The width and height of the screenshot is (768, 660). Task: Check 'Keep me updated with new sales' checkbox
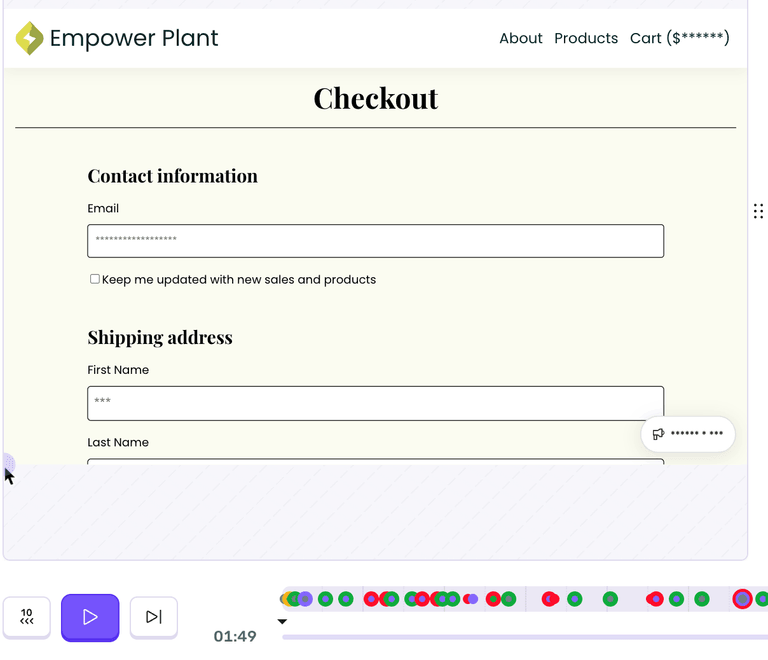(x=95, y=279)
